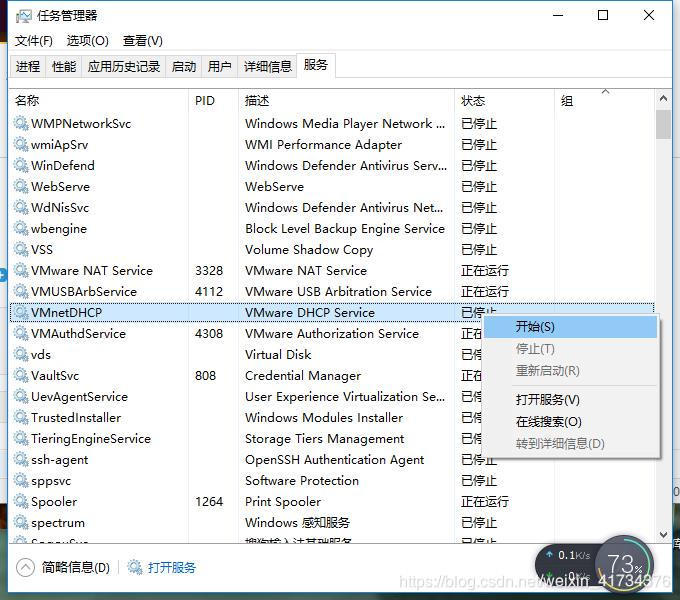680x600 pixels.
Task: Click the 打开服务 link at the bottom
Action: [172, 567]
